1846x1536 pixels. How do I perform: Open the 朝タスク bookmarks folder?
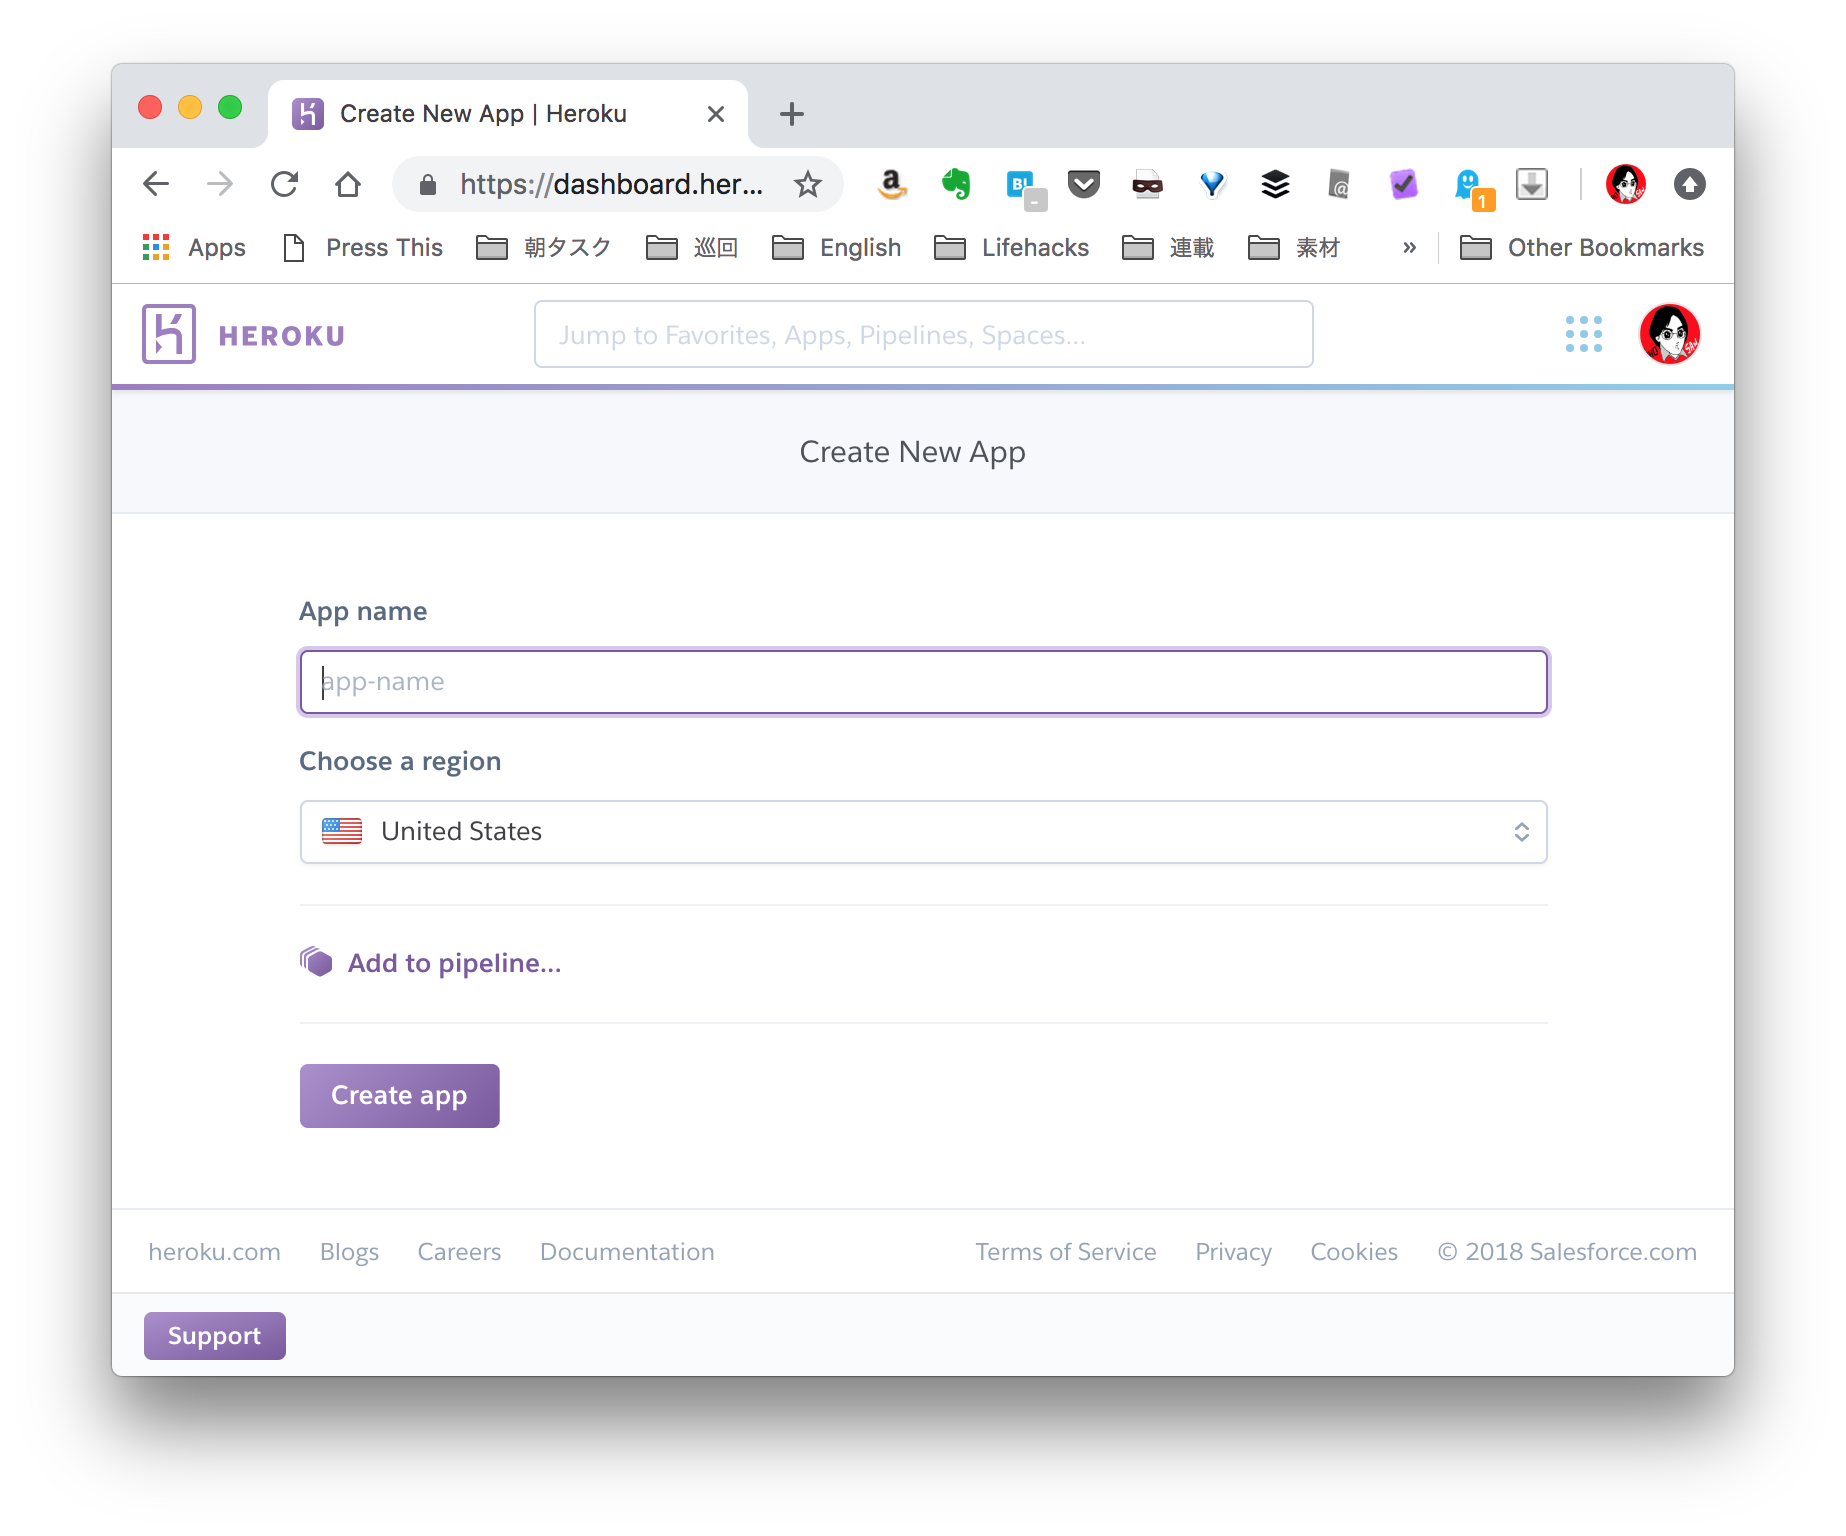pyautogui.click(x=543, y=247)
